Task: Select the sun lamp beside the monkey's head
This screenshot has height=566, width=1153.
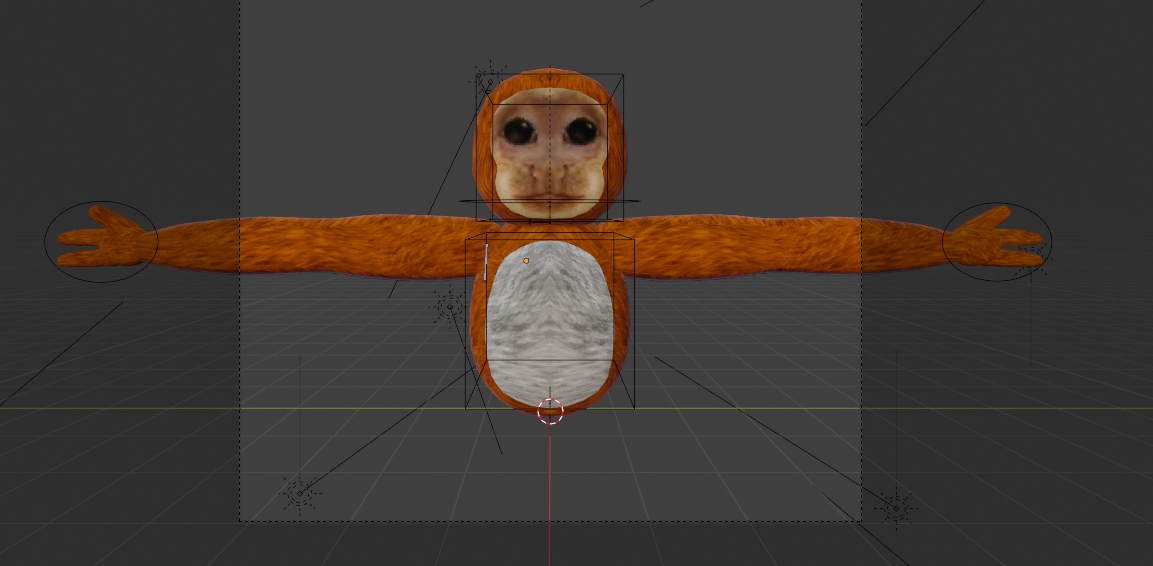Action: coord(490,81)
